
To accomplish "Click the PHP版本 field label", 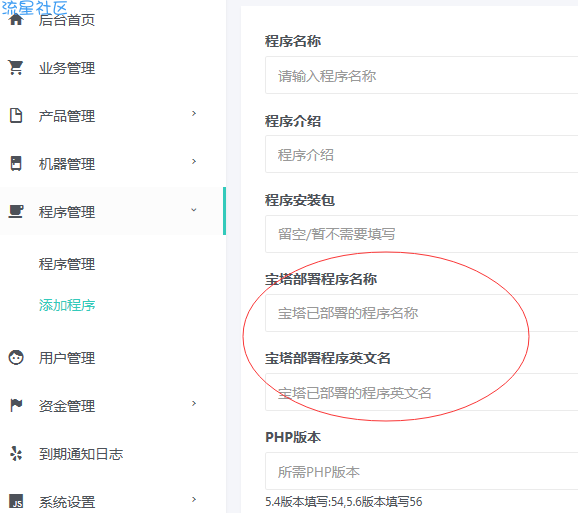I will click(293, 437).
